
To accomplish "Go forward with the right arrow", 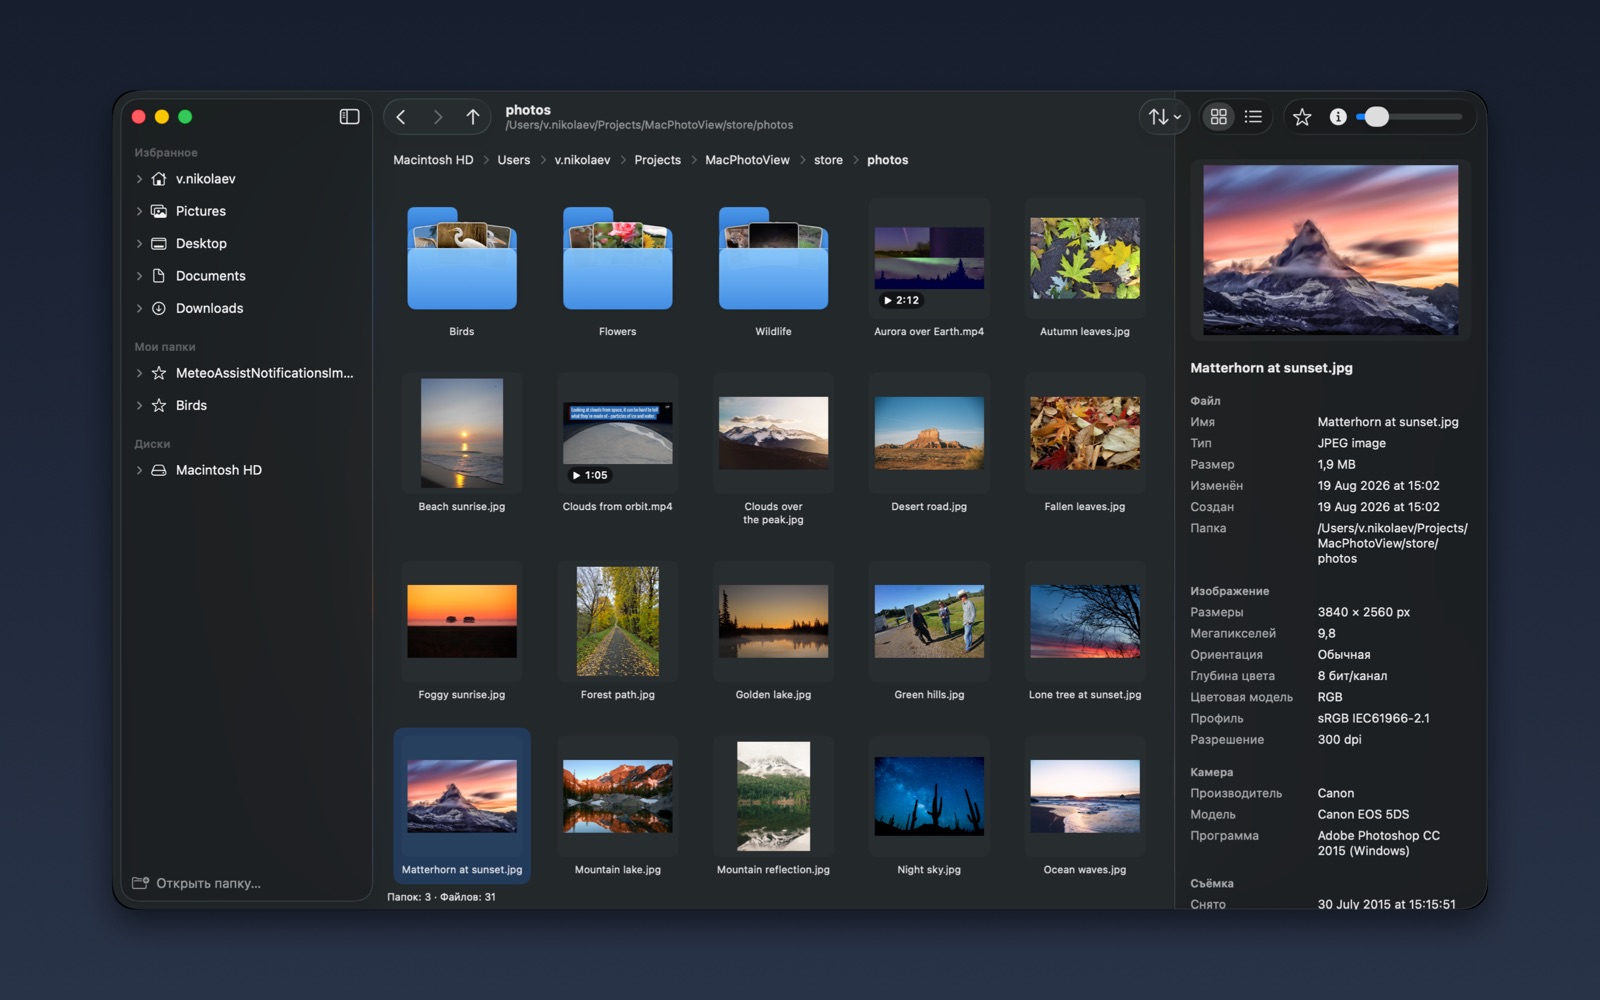I will tap(437, 117).
